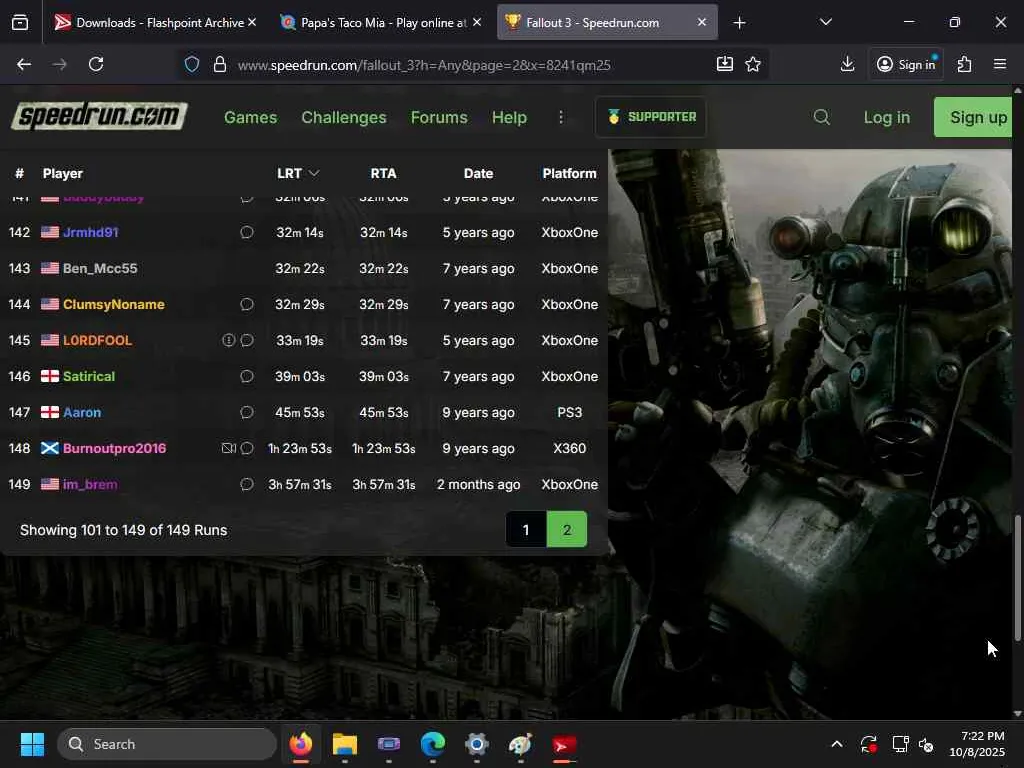
Task: View comment icon on Aaron run
Action: pos(246,412)
